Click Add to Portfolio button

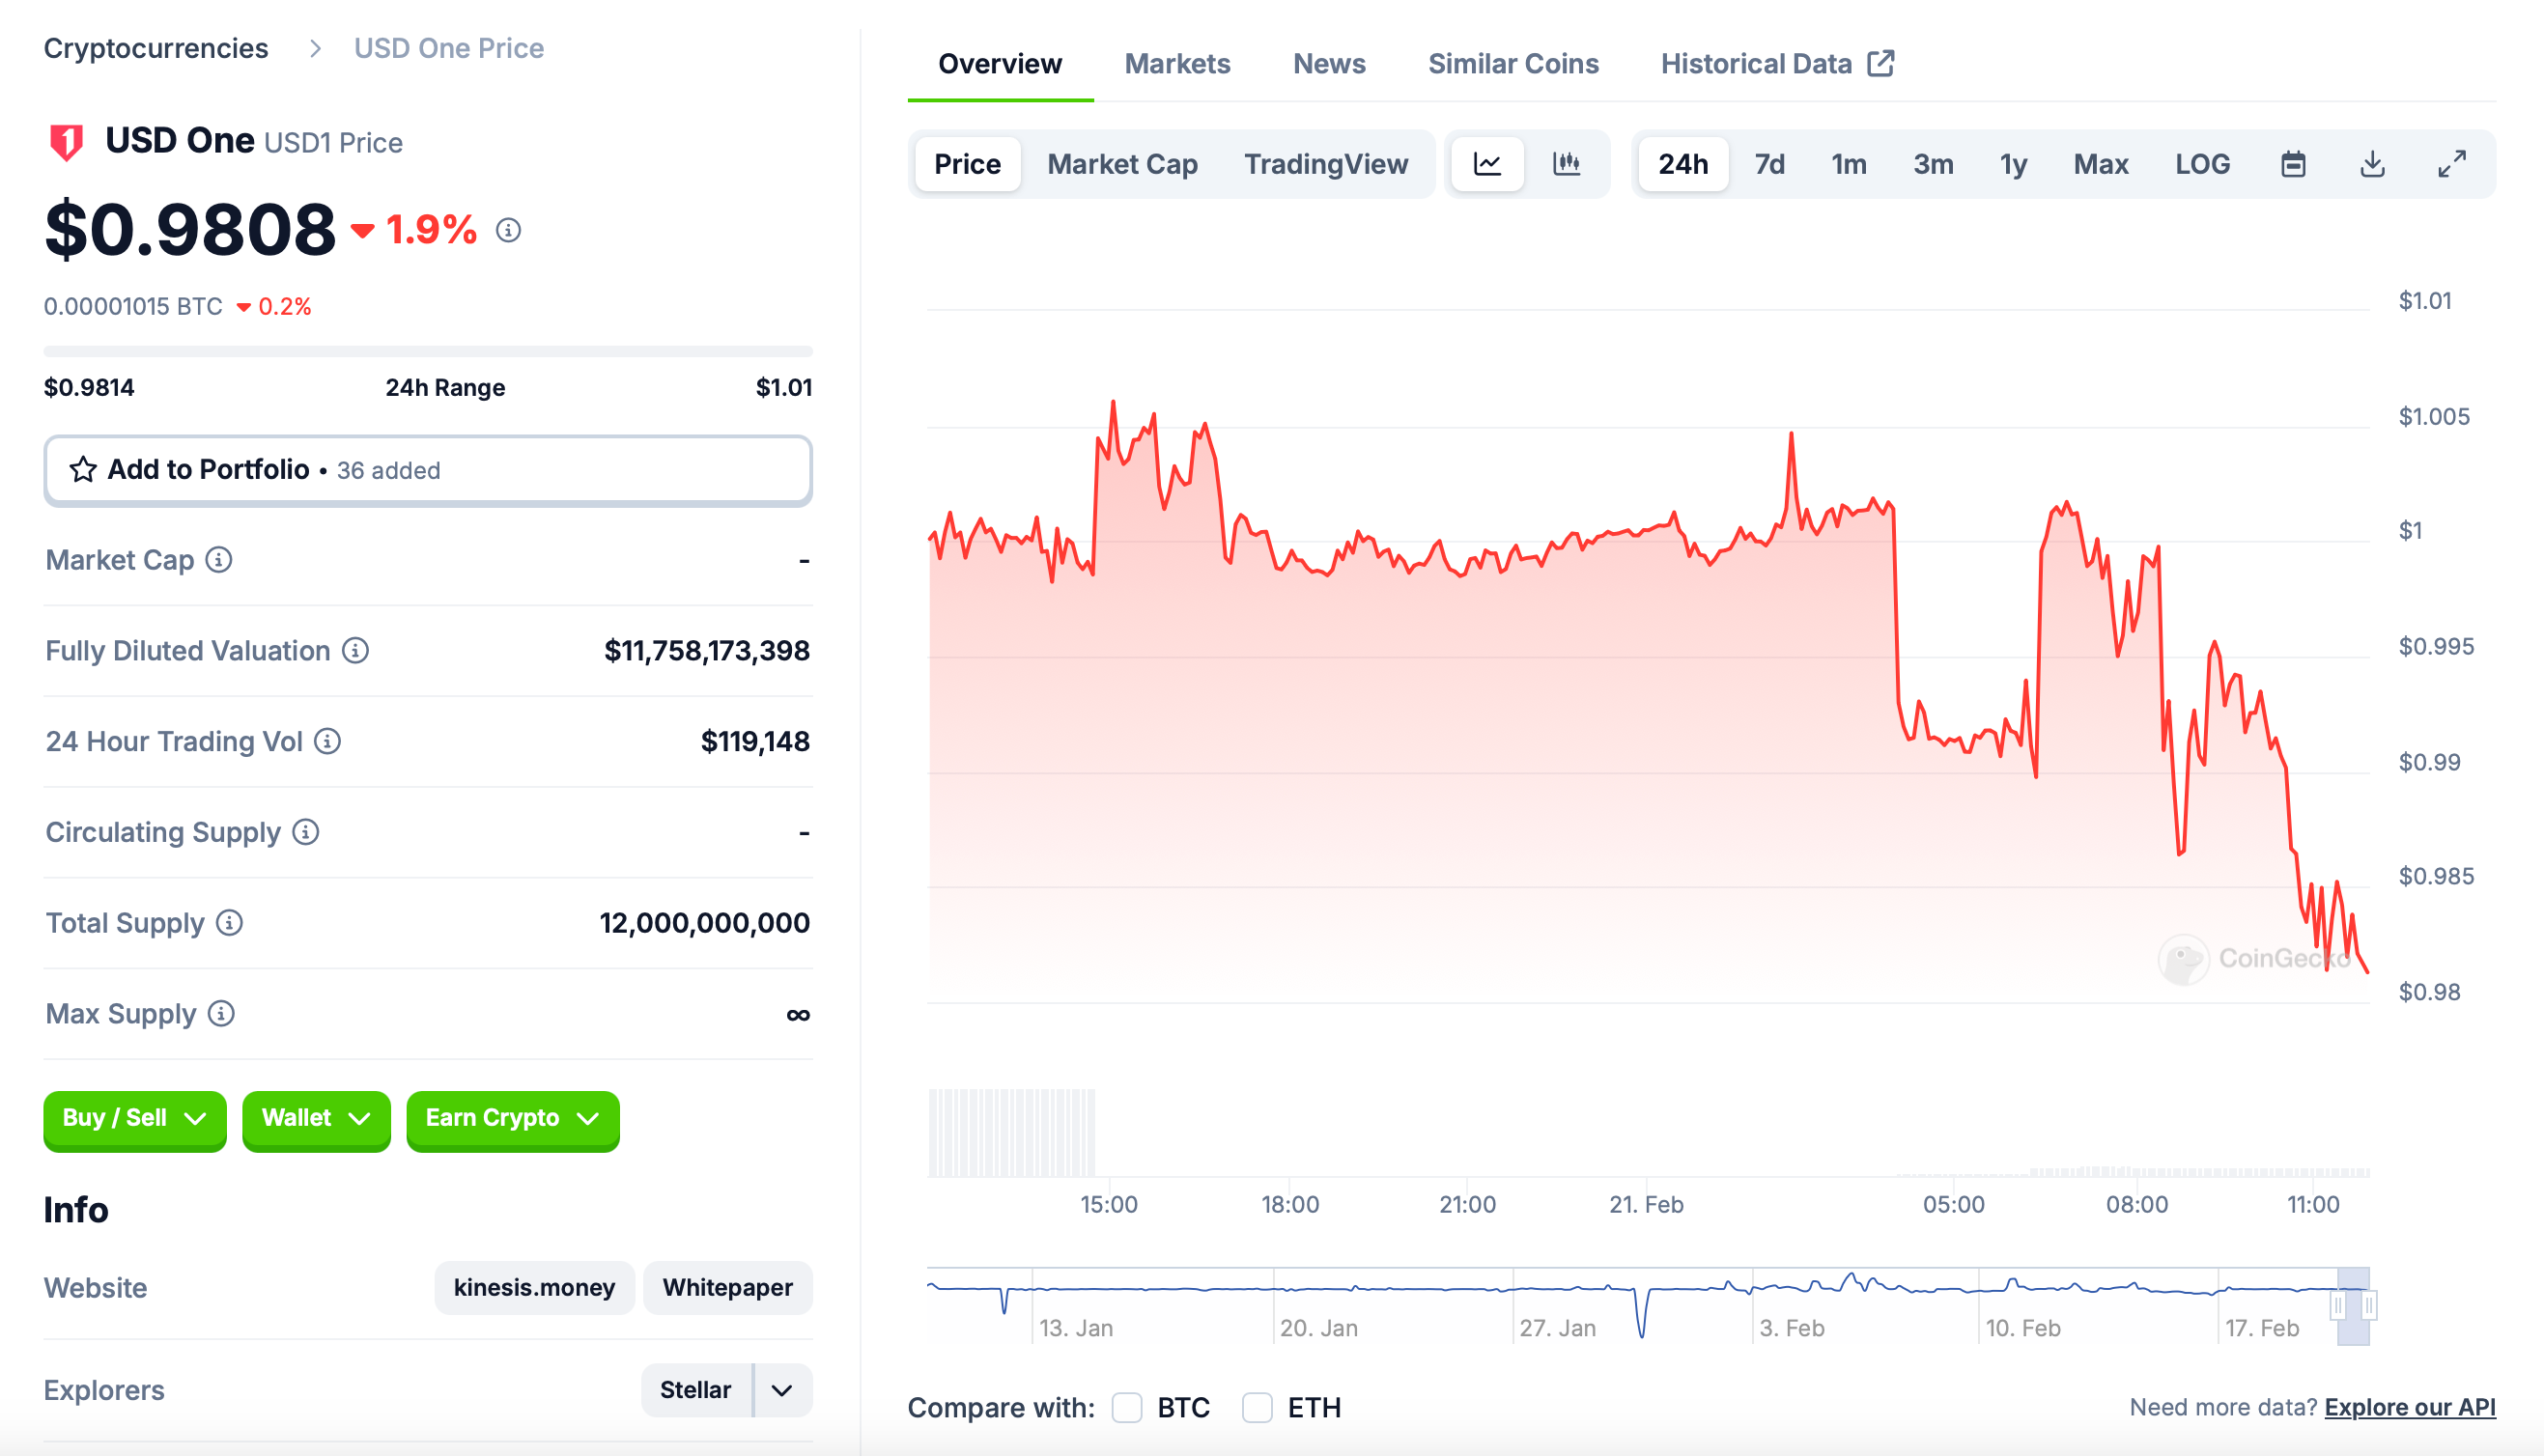pos(428,470)
